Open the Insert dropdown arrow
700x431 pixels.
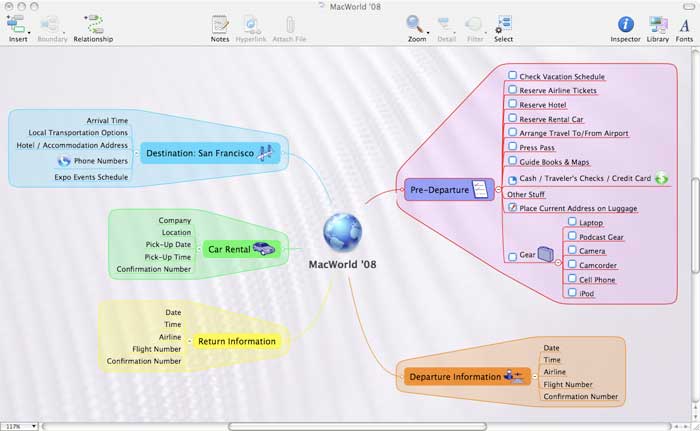pos(29,33)
